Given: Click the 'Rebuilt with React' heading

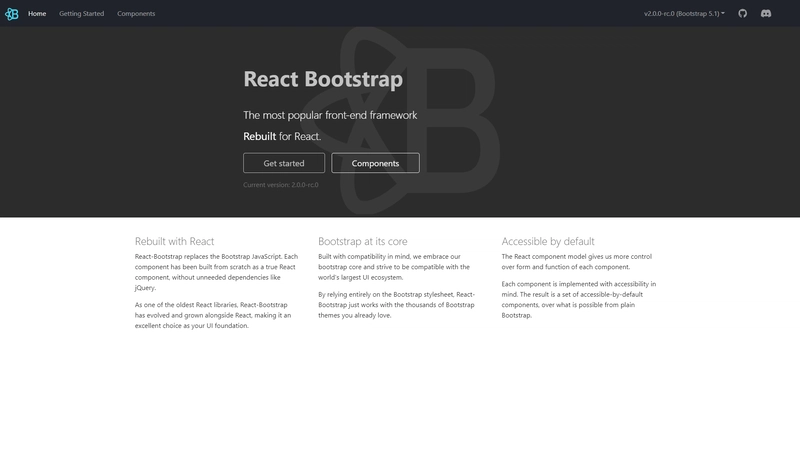Looking at the screenshot, I should [x=174, y=241].
